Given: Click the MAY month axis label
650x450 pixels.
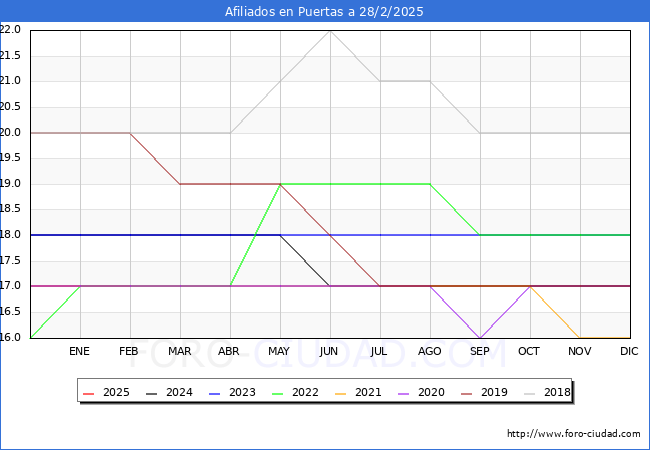Looking at the screenshot, I should (x=279, y=351).
